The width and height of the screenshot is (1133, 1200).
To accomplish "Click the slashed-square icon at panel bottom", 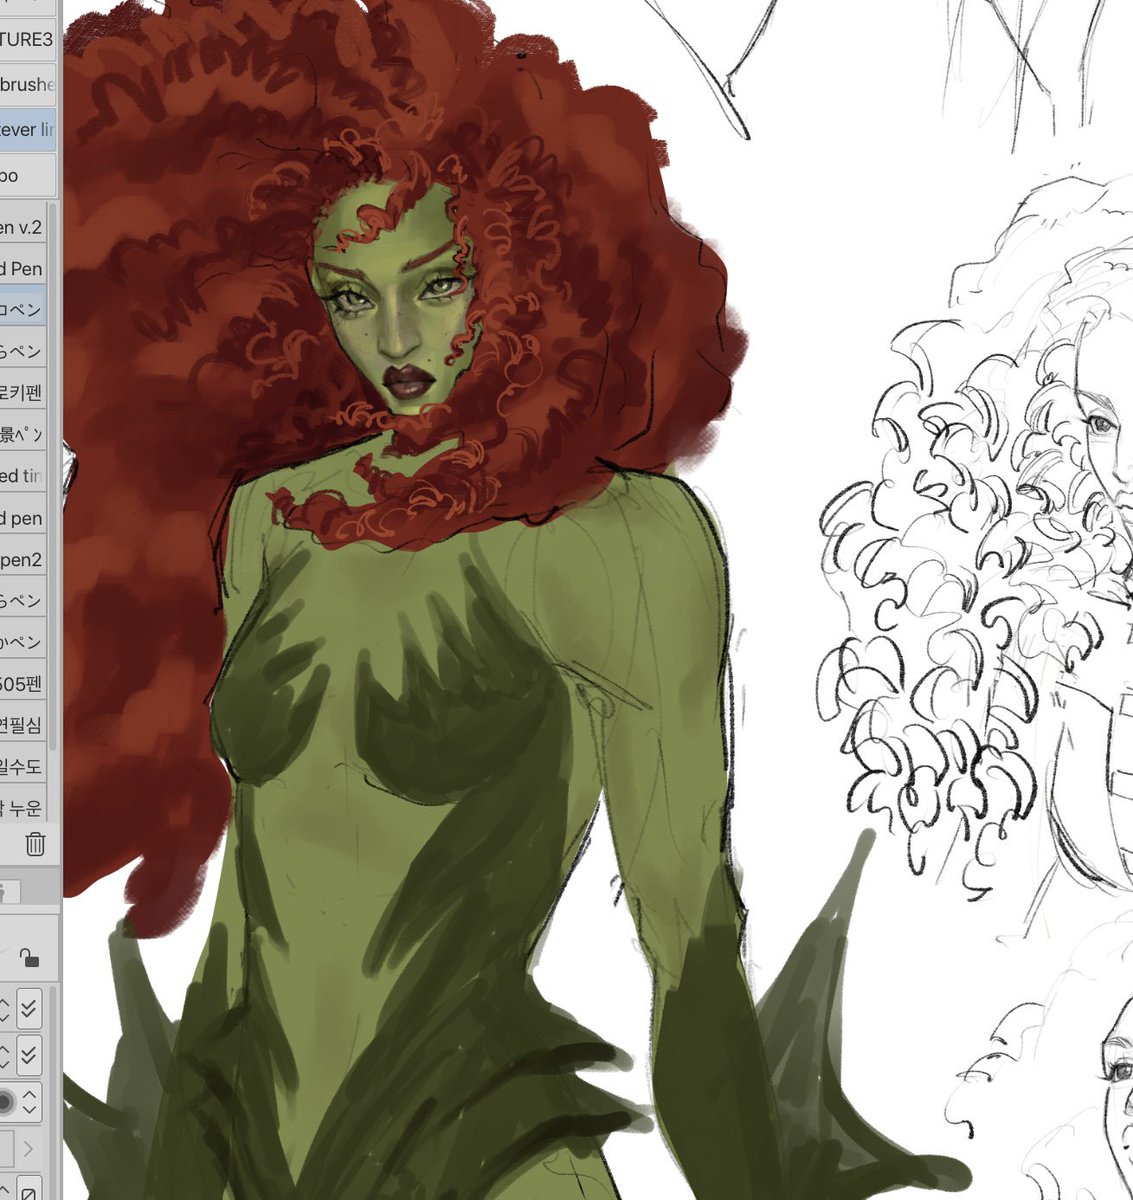I will pyautogui.click(x=29, y=1192).
